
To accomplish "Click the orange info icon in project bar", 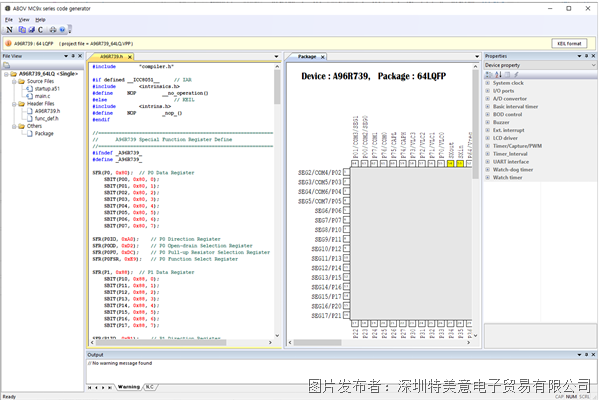I will tap(8, 43).
